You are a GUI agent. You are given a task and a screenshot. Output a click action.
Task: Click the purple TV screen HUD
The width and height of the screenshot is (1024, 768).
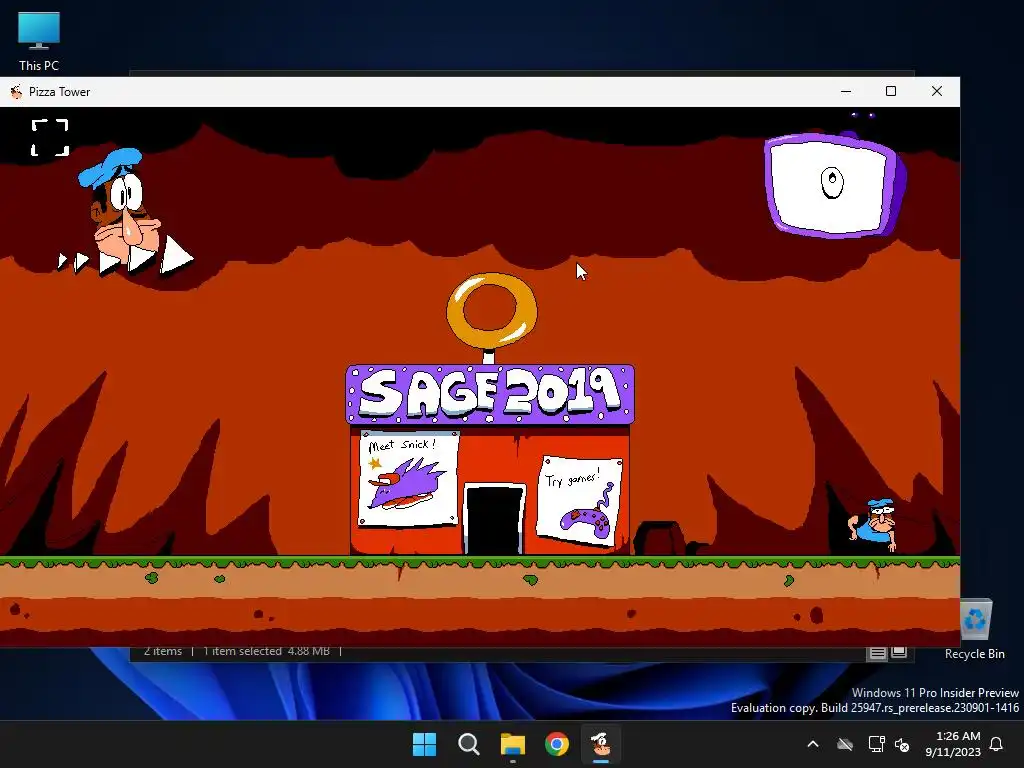[835, 184]
